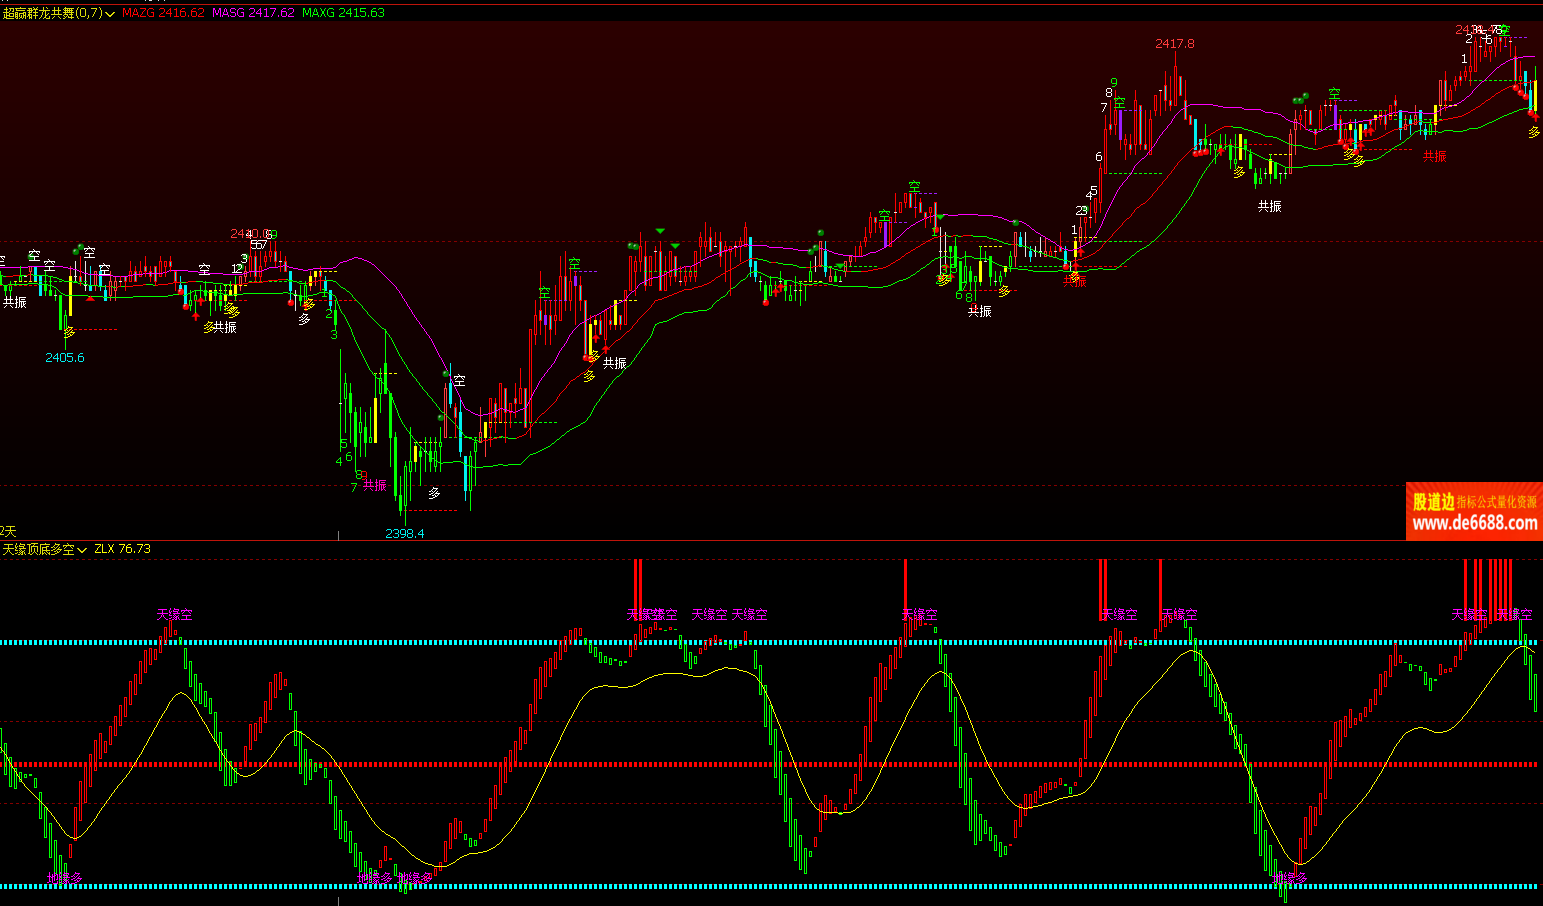The width and height of the screenshot is (1543, 906).
Task: Select the yellow ZLX 76.73 value label
Action: 122,549
